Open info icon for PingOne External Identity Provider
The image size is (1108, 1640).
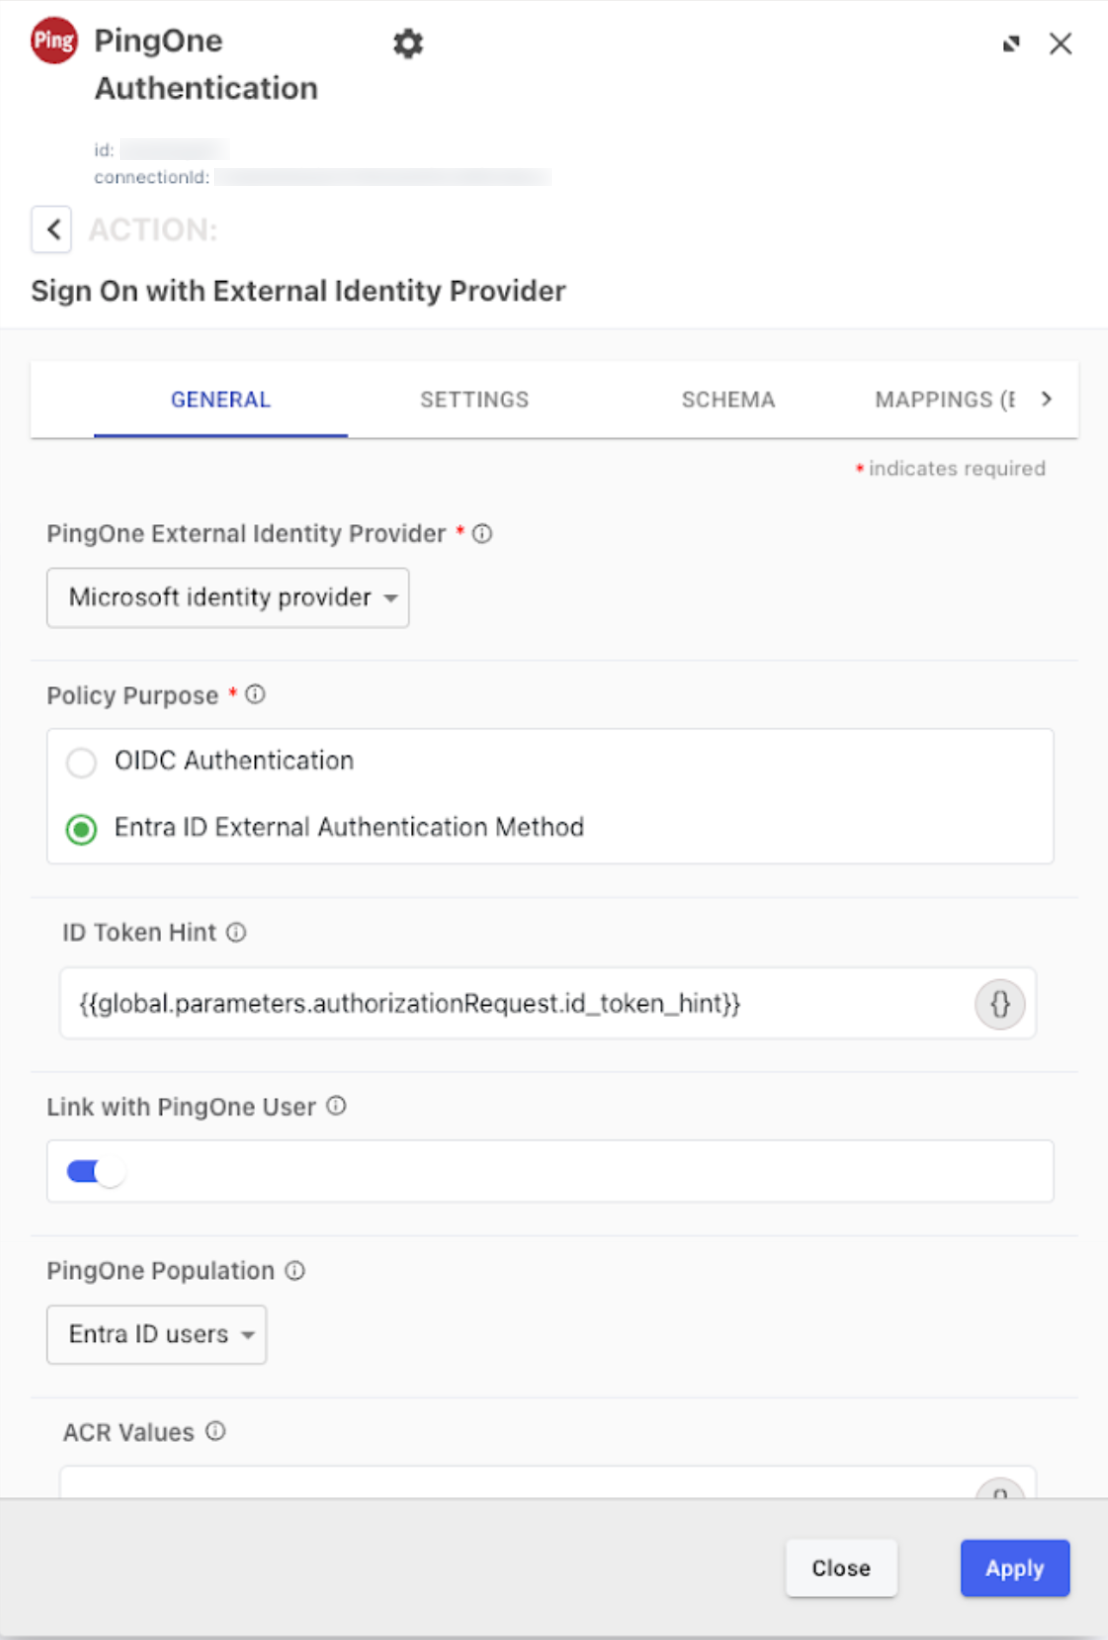pos(482,534)
